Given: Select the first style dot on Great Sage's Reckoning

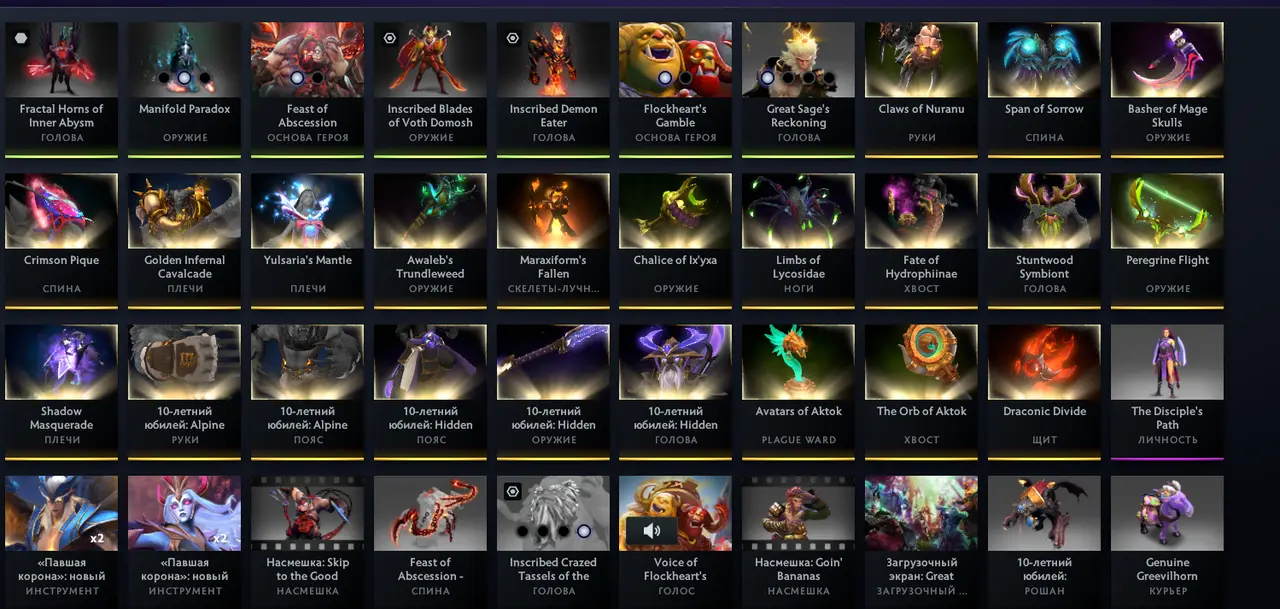Looking at the screenshot, I should pyautogui.click(x=767, y=77).
